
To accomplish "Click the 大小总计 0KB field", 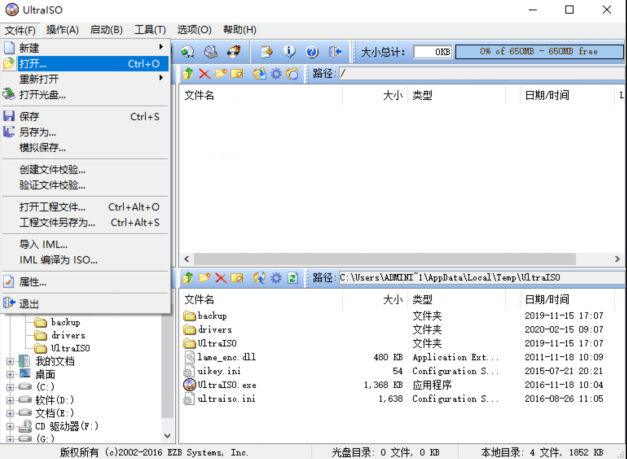I will [433, 52].
